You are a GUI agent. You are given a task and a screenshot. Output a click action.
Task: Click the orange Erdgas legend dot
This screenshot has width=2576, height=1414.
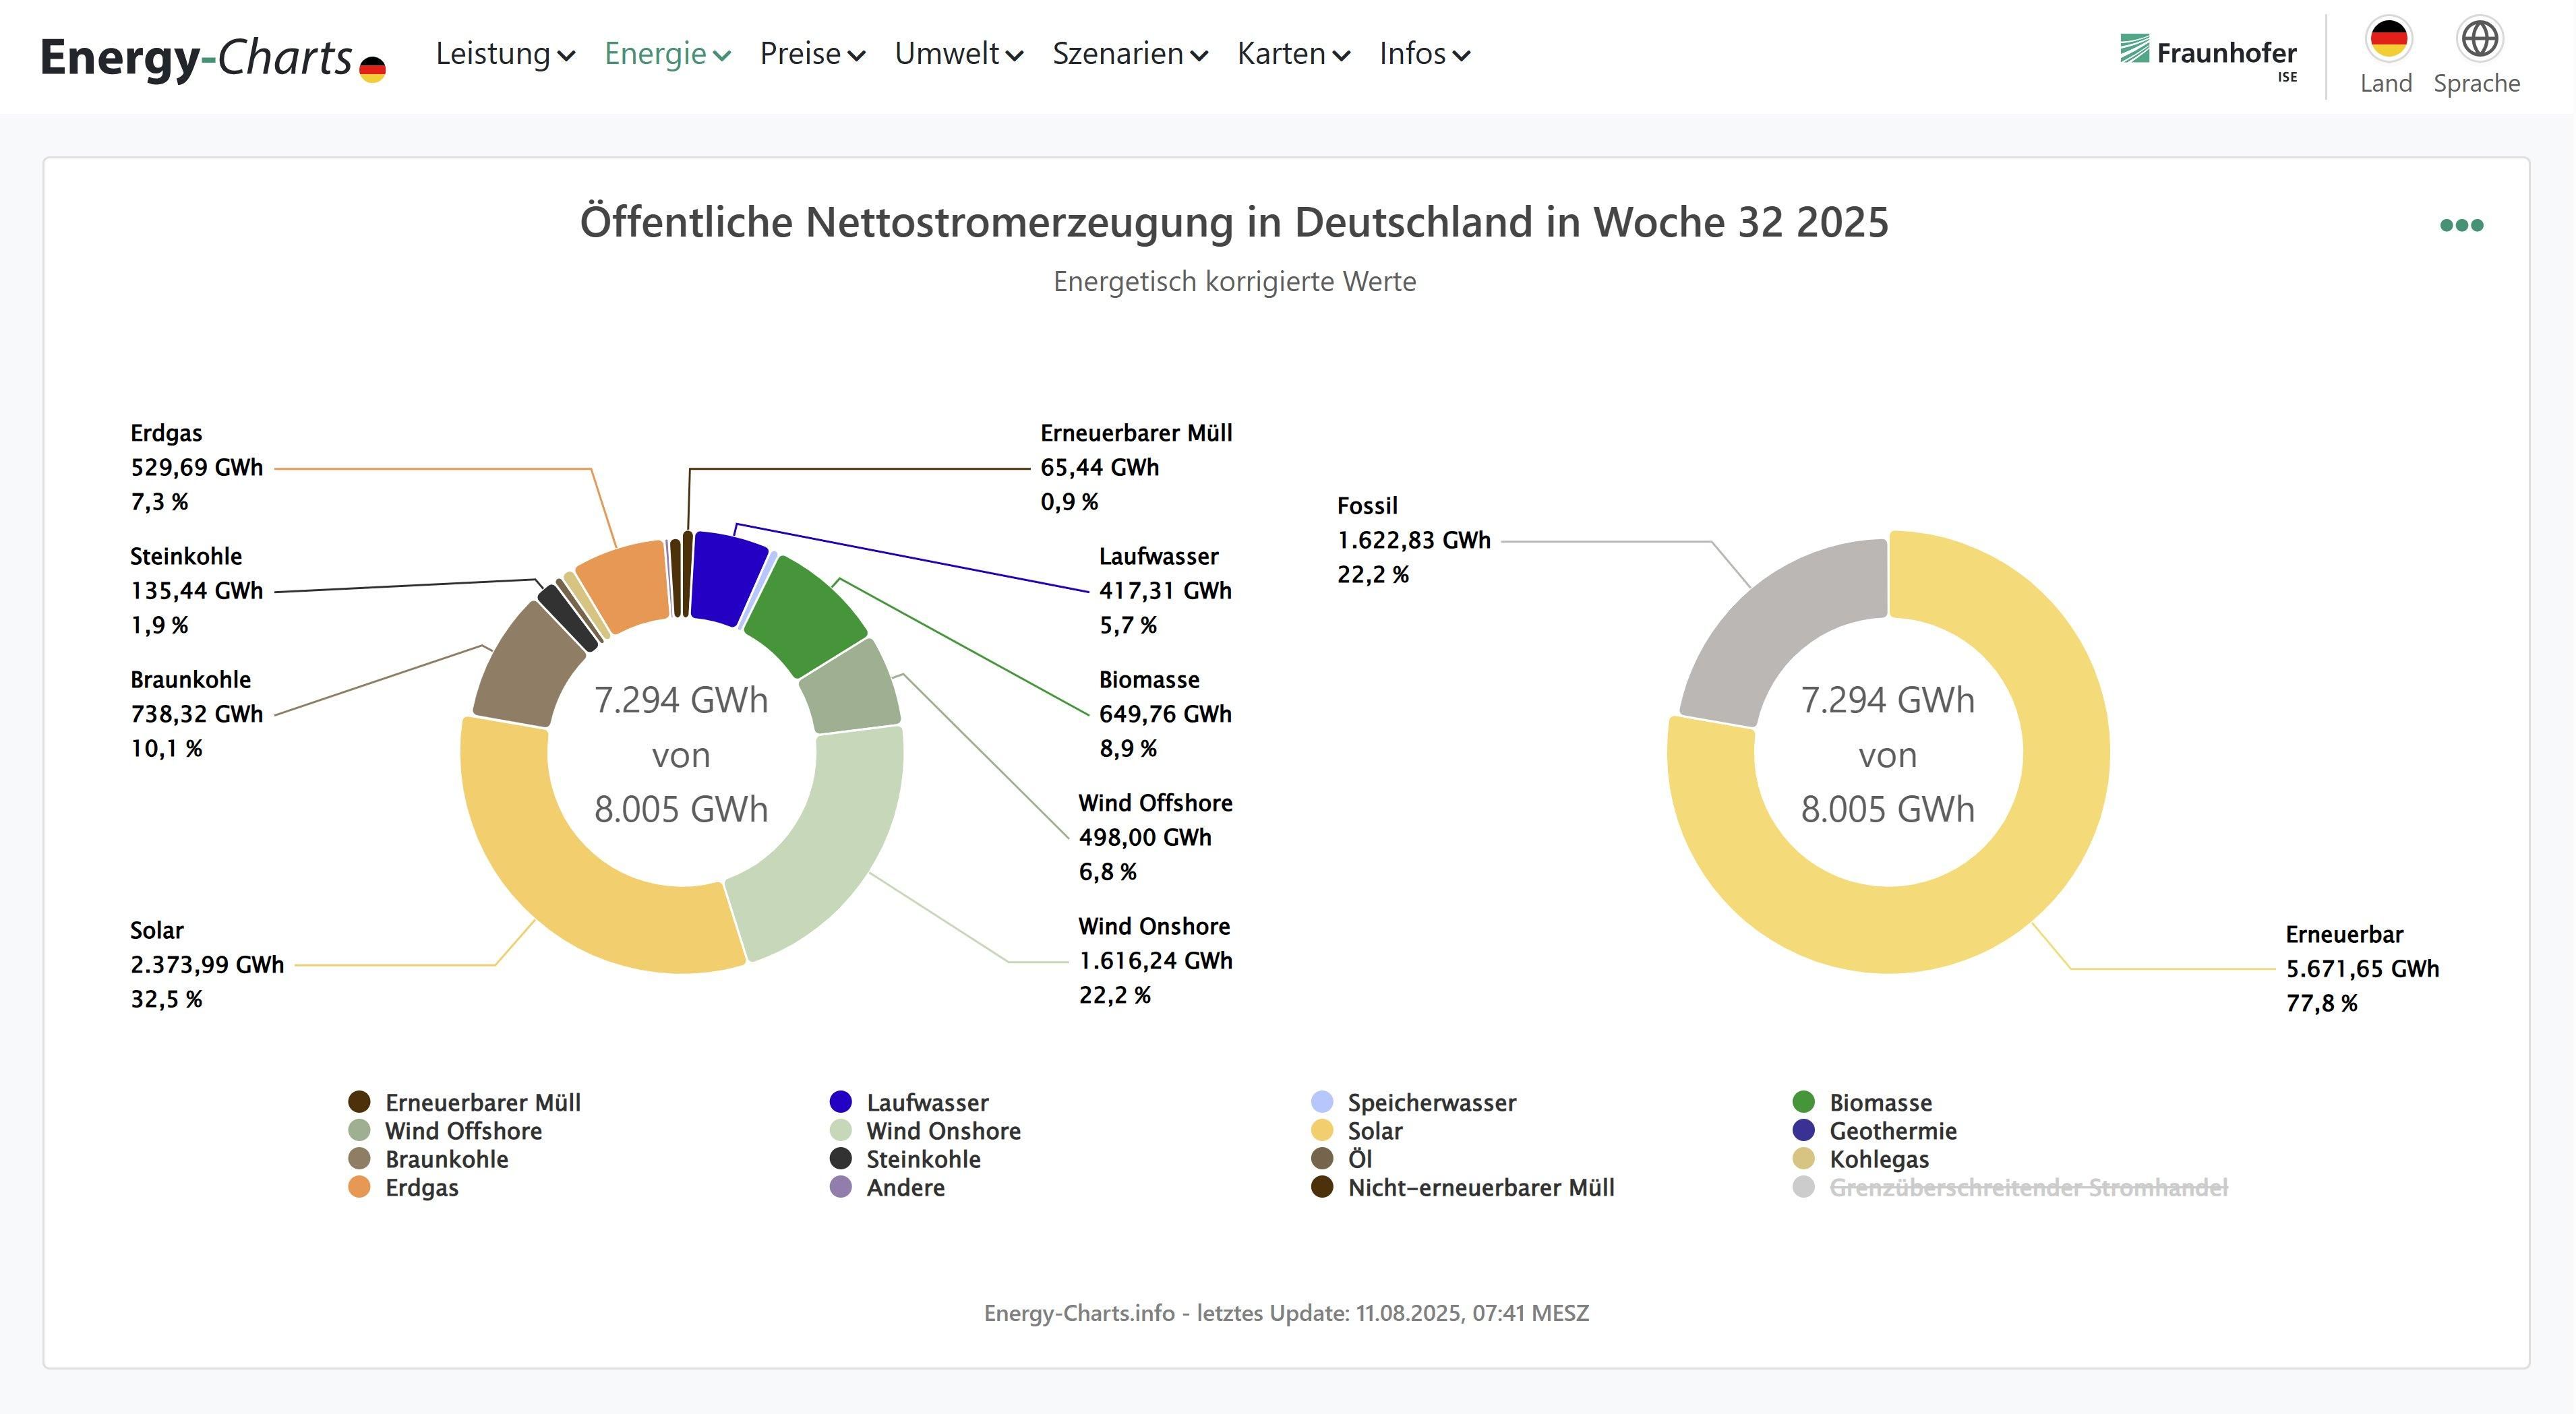coord(359,1188)
